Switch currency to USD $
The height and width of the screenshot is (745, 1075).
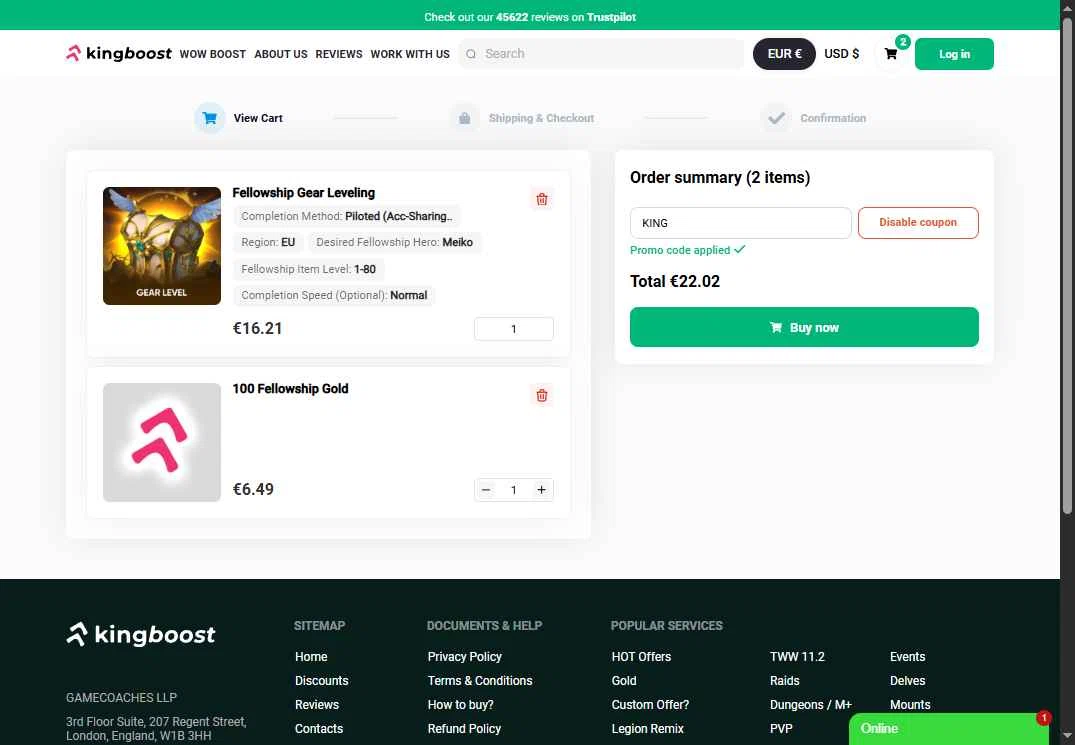click(841, 53)
